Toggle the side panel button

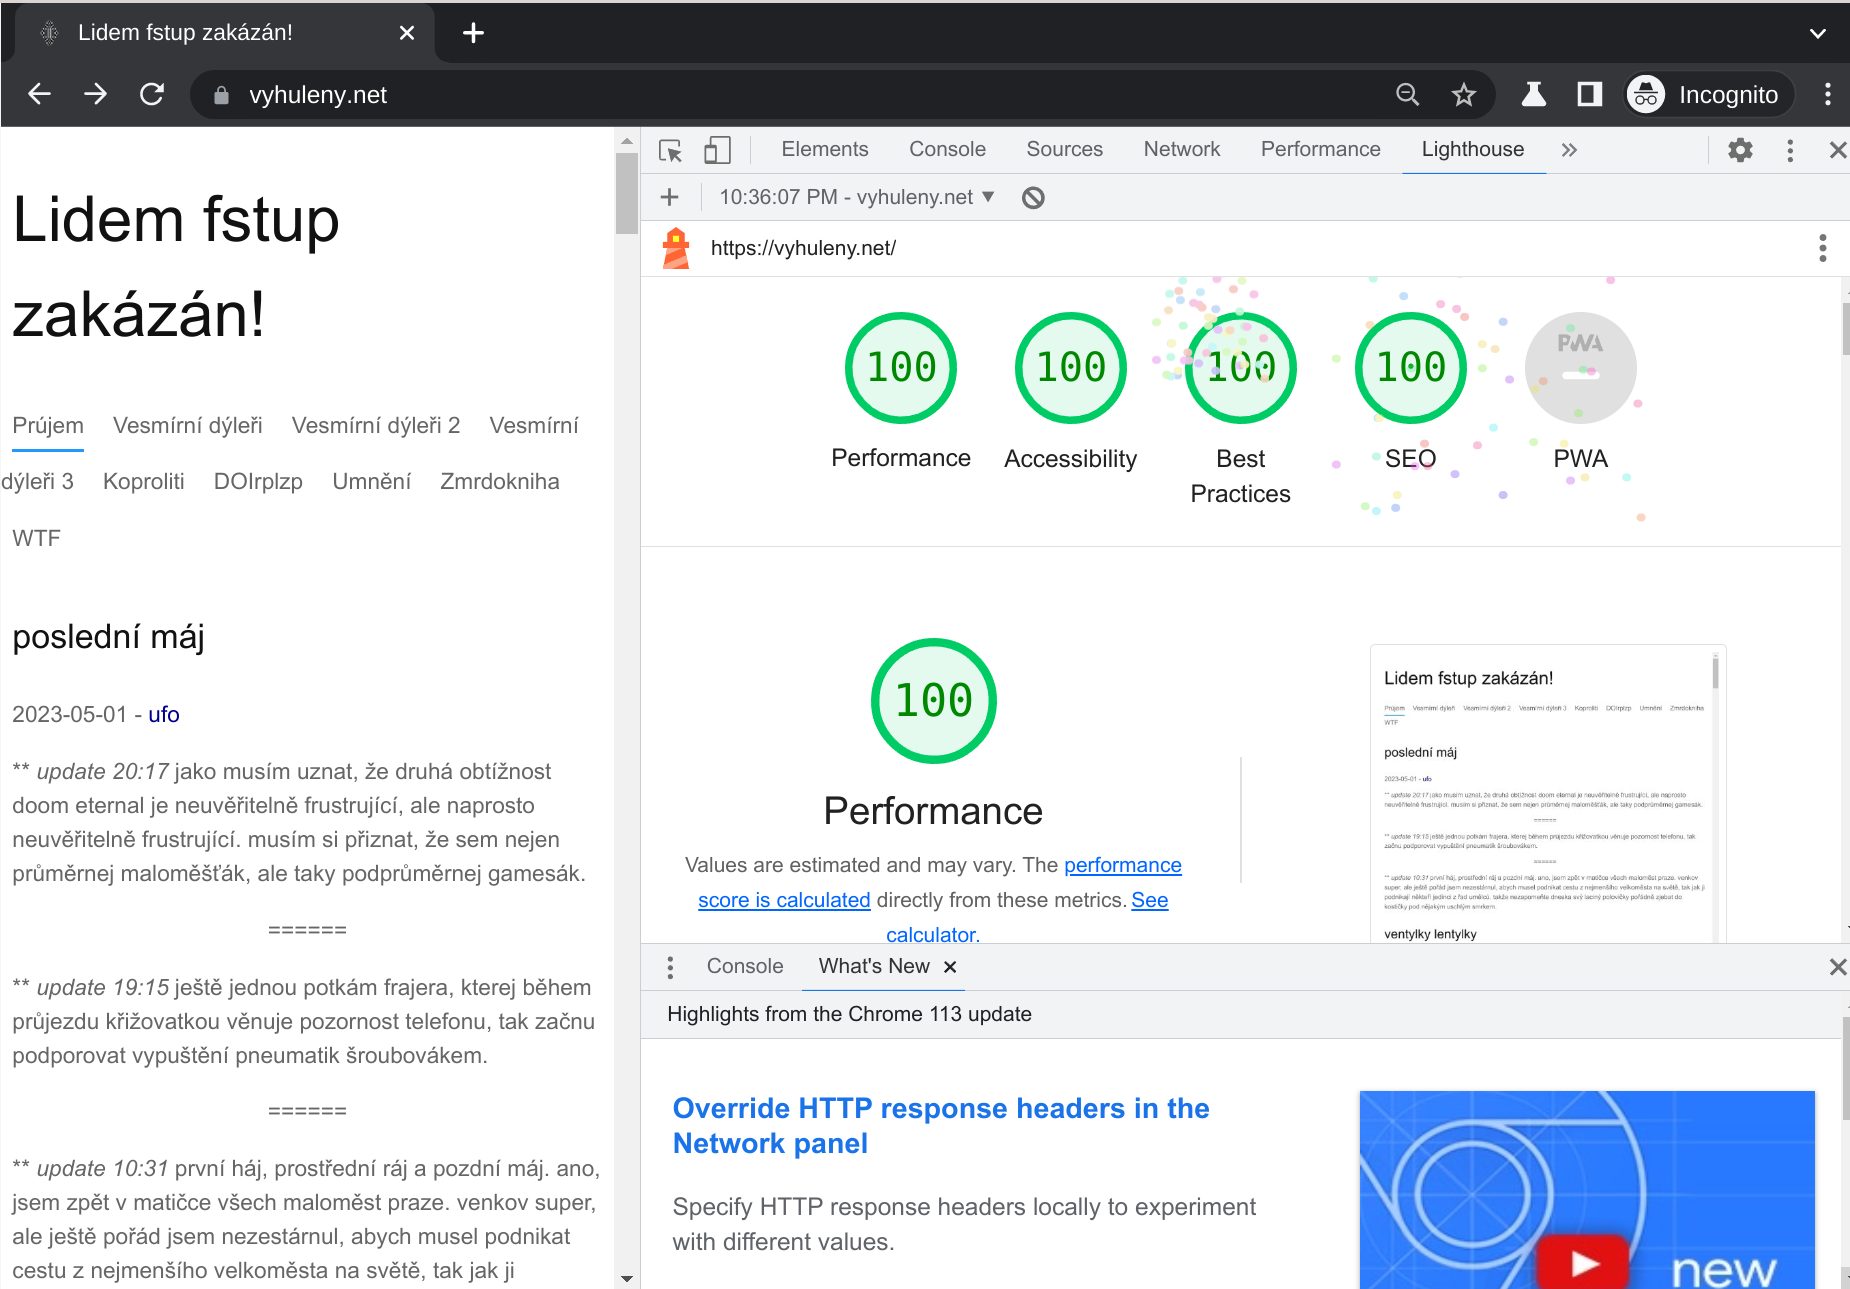1589,95
